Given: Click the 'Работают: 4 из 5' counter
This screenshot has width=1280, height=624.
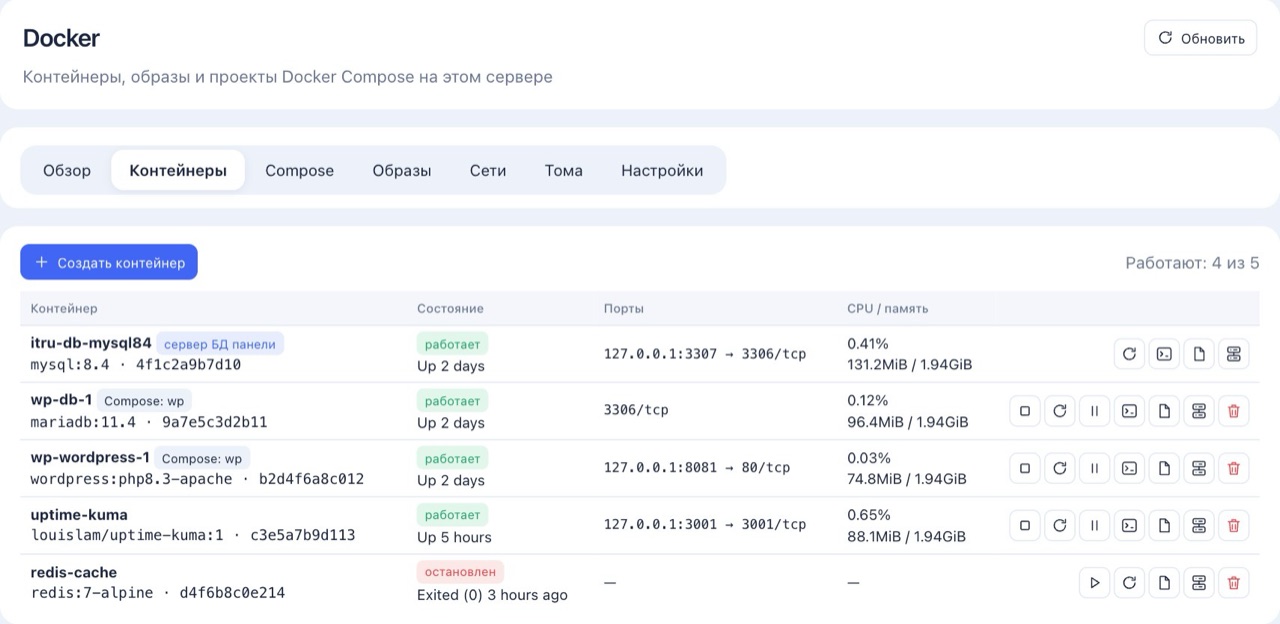Looking at the screenshot, I should pos(1192,263).
